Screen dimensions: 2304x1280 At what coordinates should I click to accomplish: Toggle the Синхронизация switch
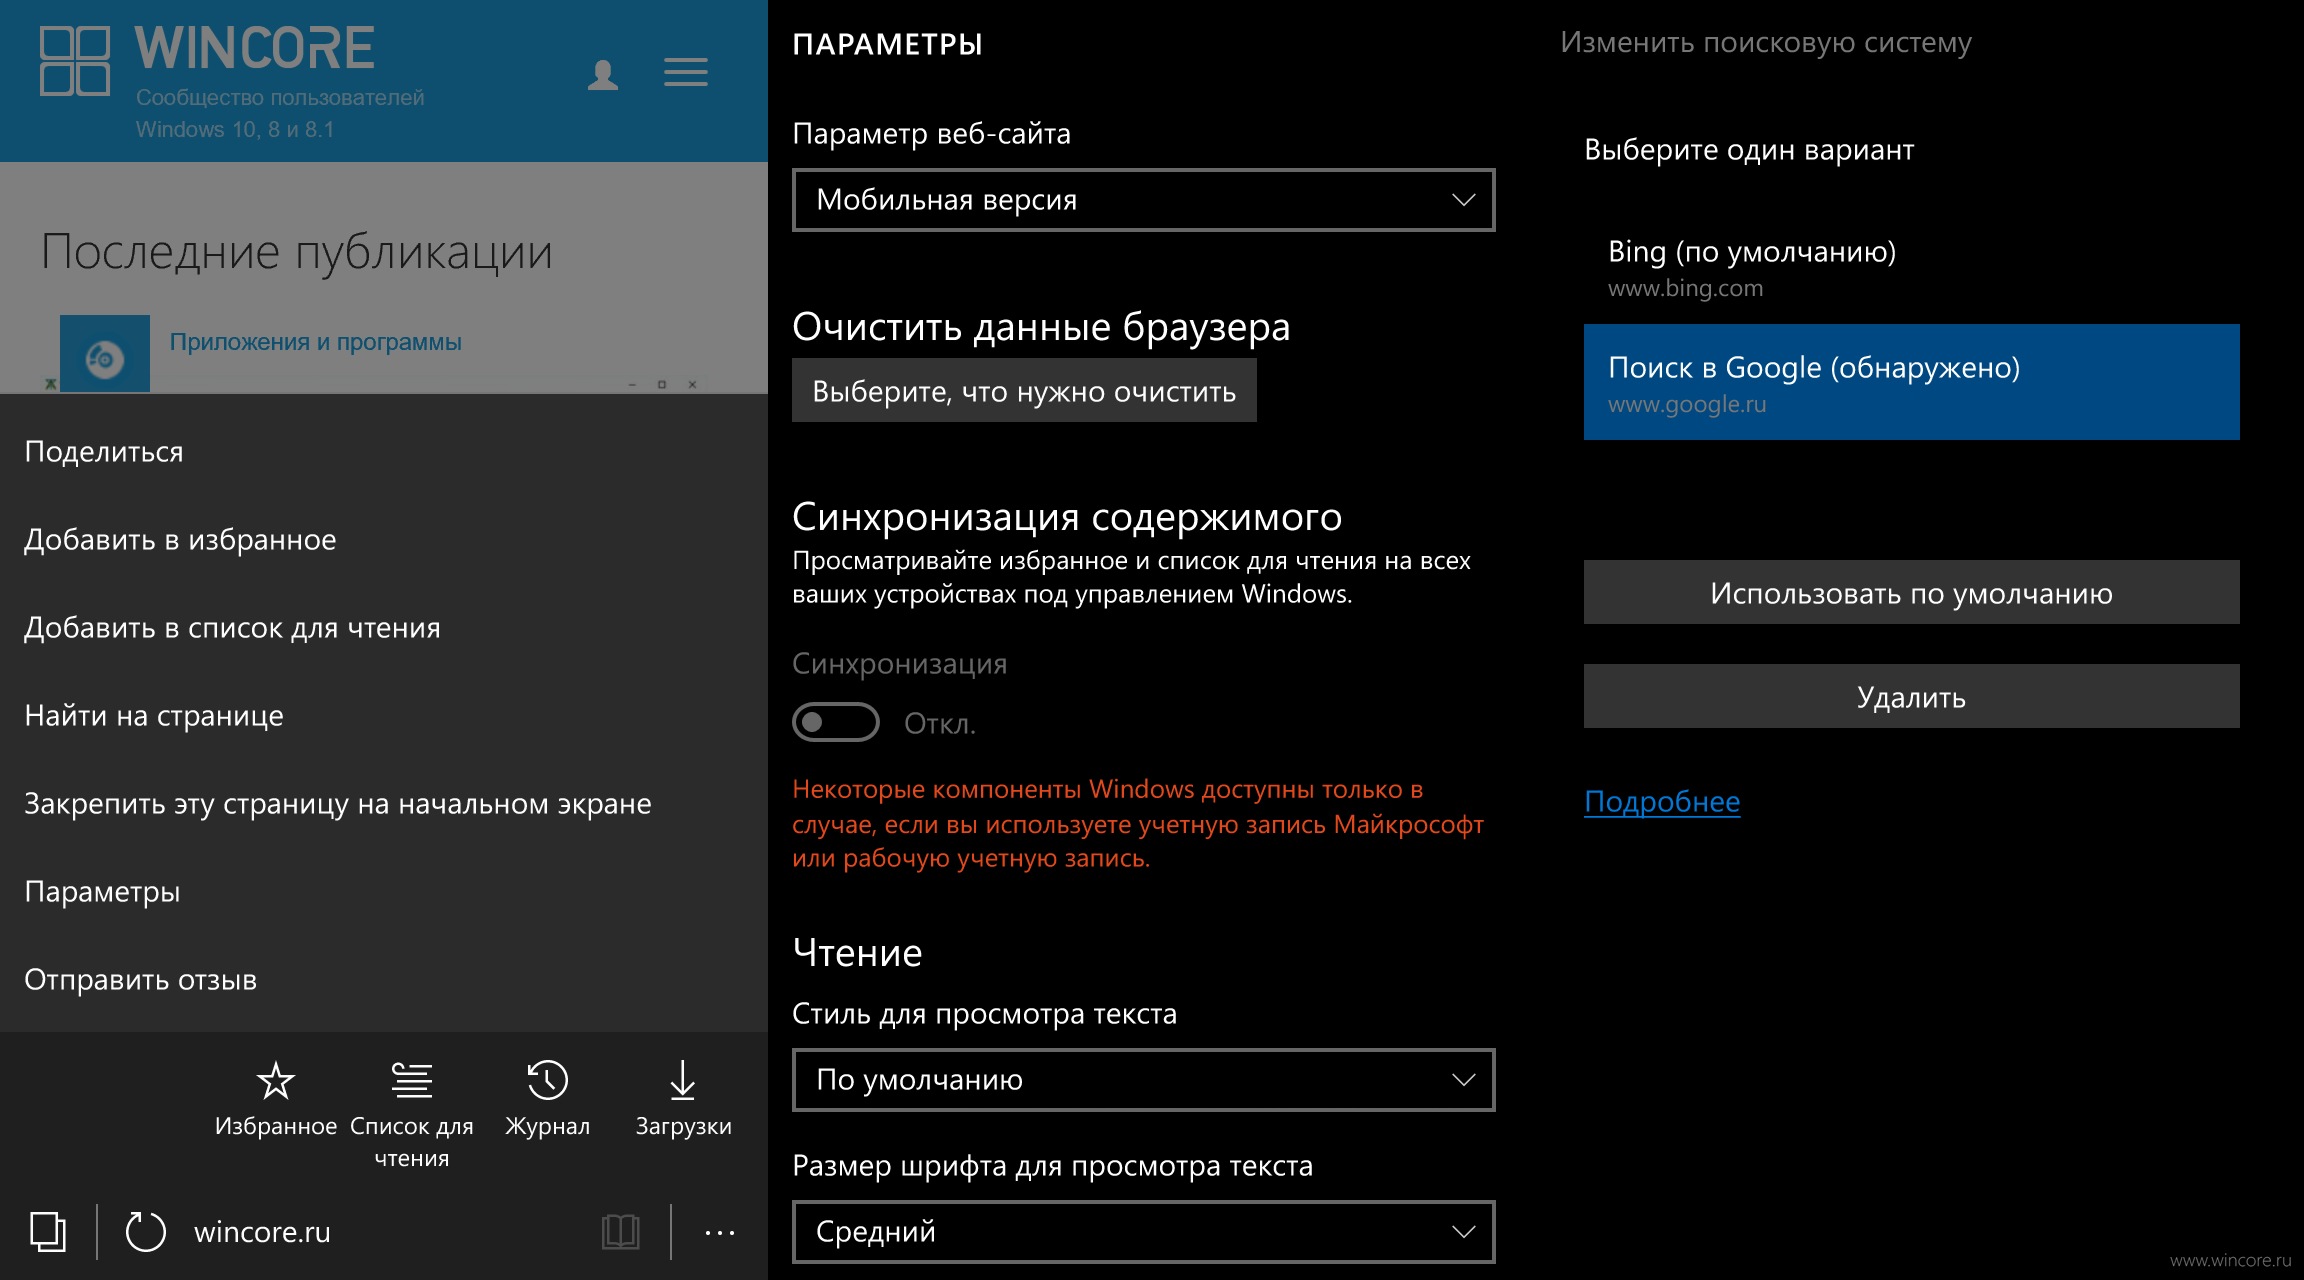[836, 722]
